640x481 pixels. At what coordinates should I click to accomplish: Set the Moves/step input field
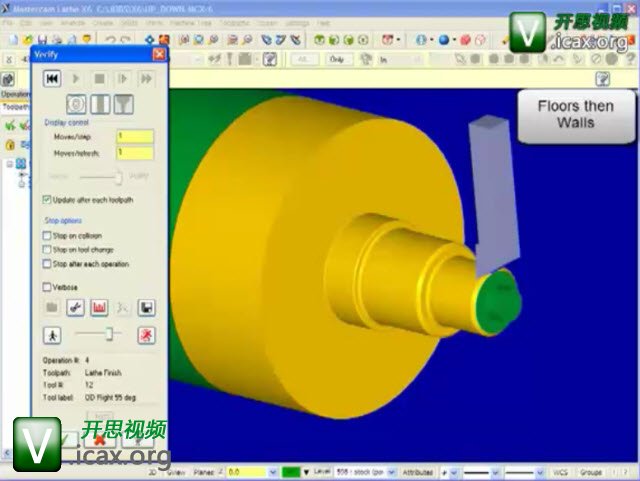[x=135, y=136]
